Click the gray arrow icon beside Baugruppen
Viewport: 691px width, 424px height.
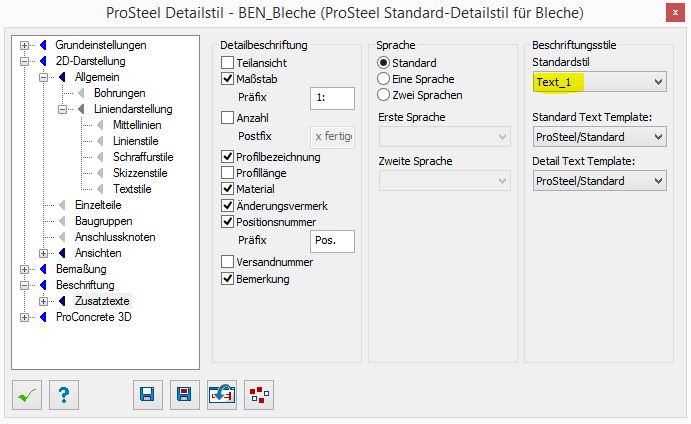click(62, 221)
